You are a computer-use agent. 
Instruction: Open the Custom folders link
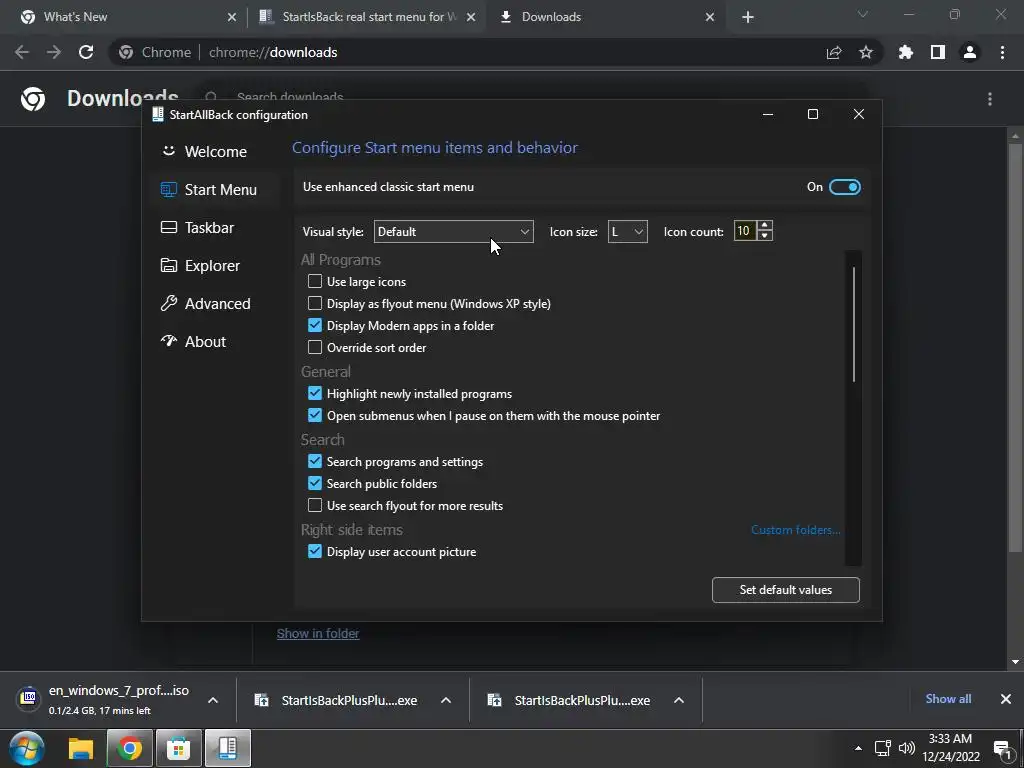click(x=795, y=530)
